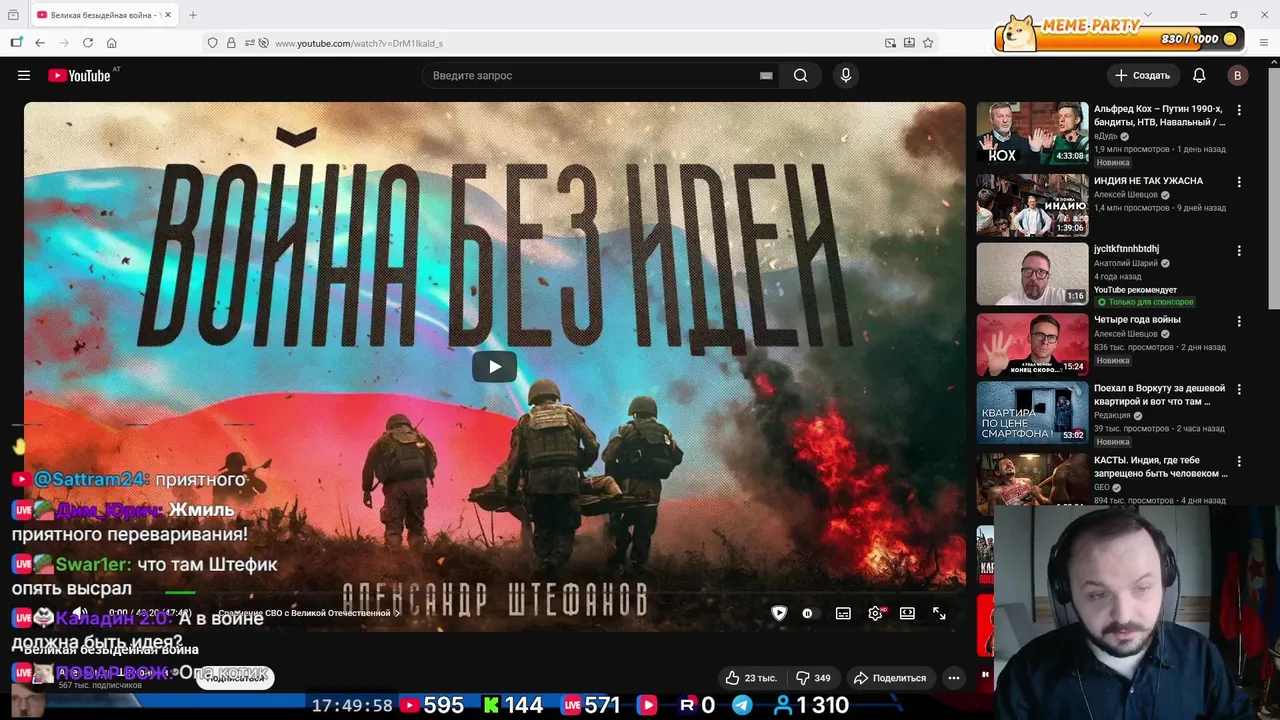Open the 'Альфред Кох' video thumbnail

pyautogui.click(x=1032, y=133)
